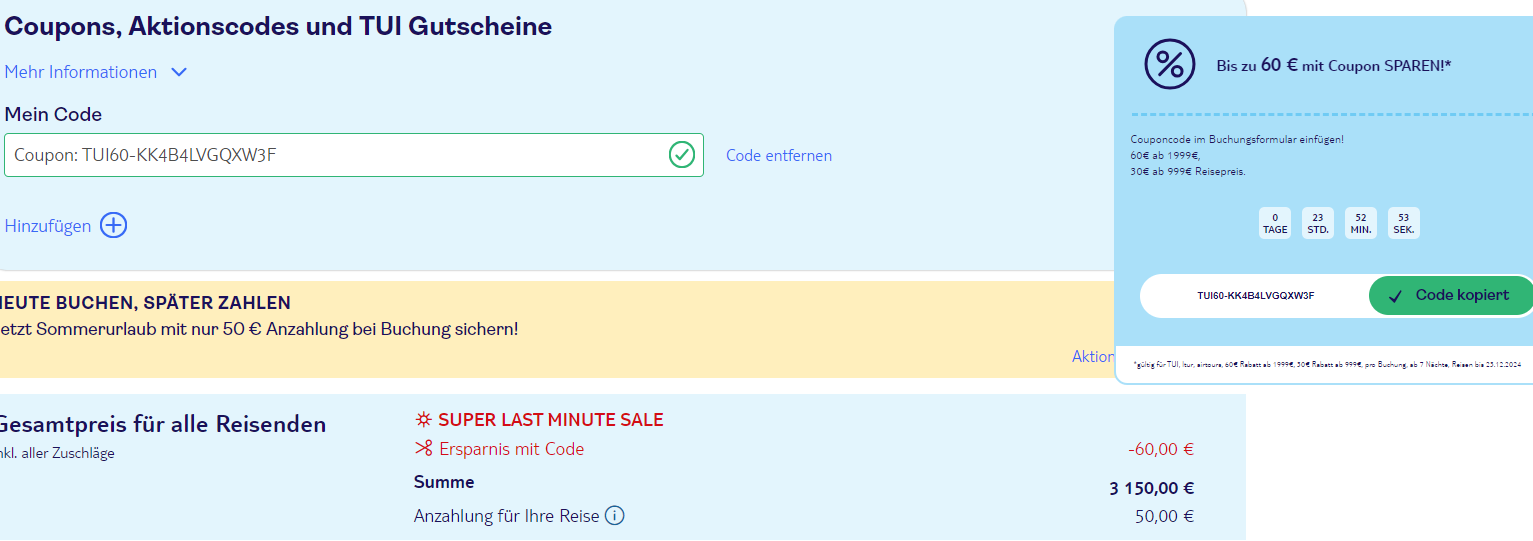Click the MIN. countdown box

(x=1361, y=223)
